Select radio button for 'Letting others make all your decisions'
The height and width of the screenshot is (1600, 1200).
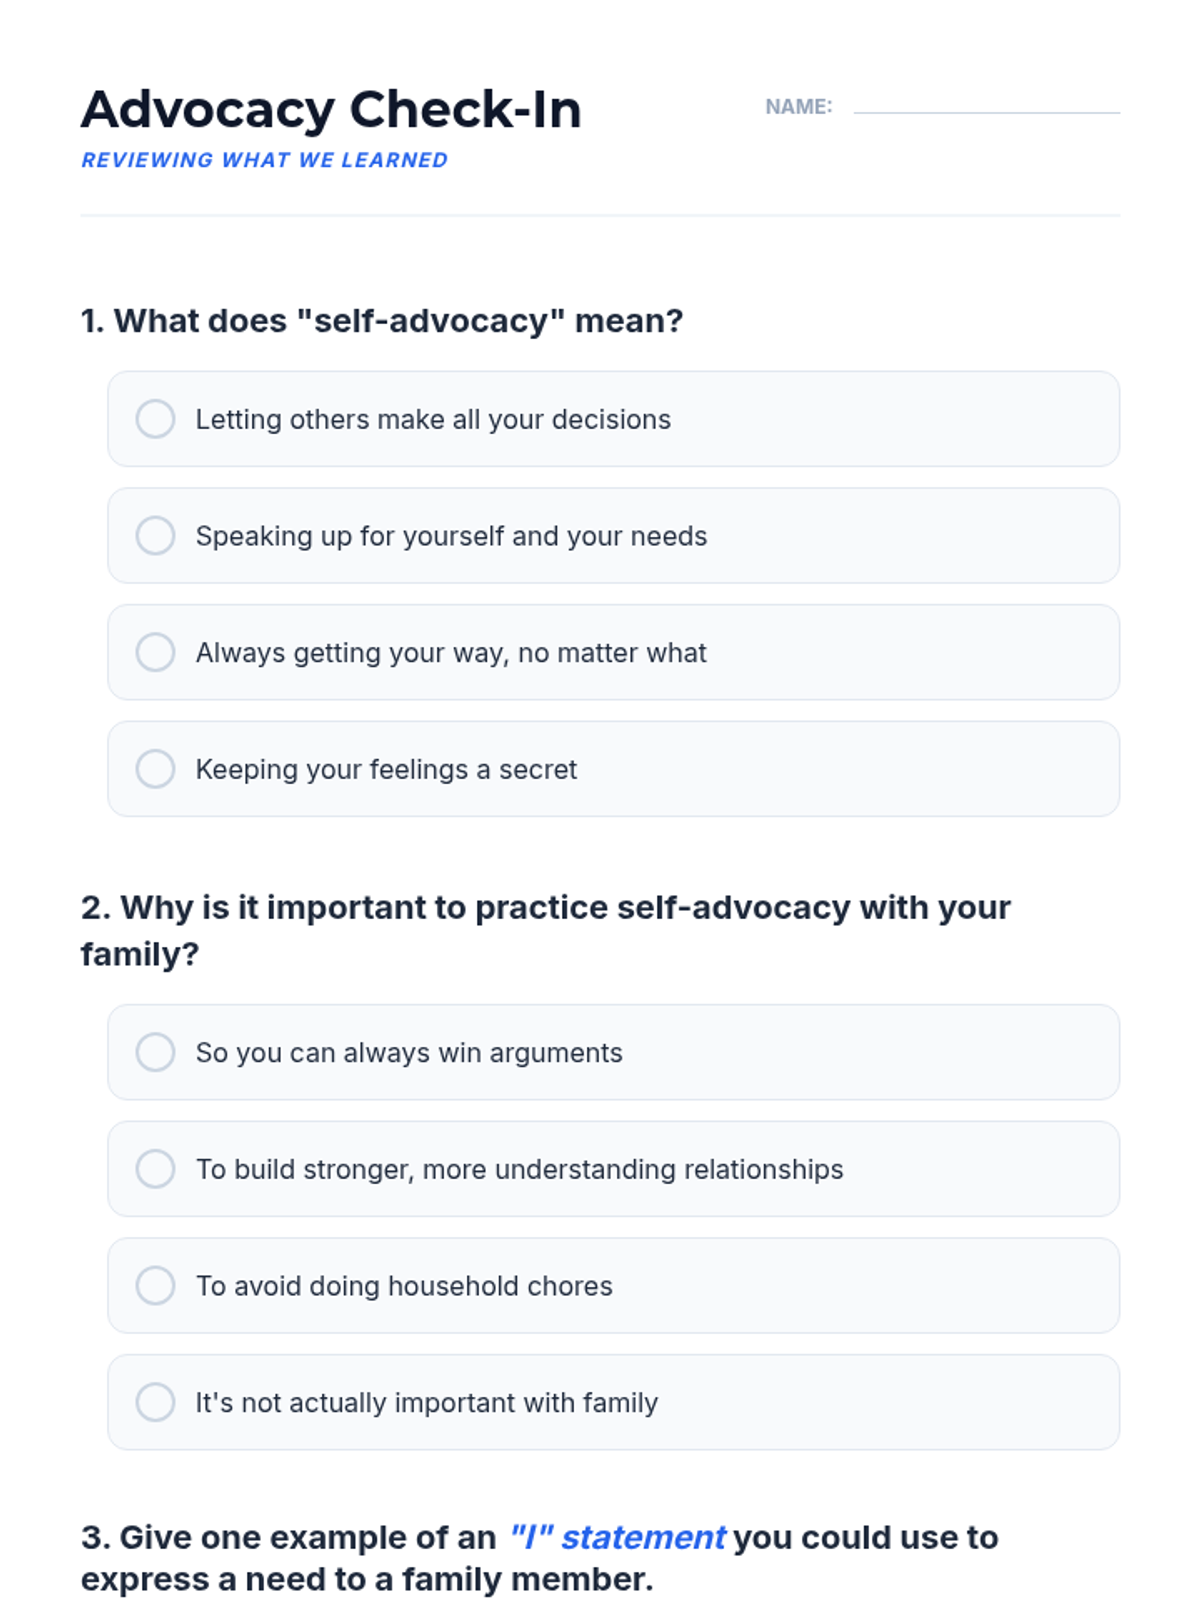(x=155, y=419)
